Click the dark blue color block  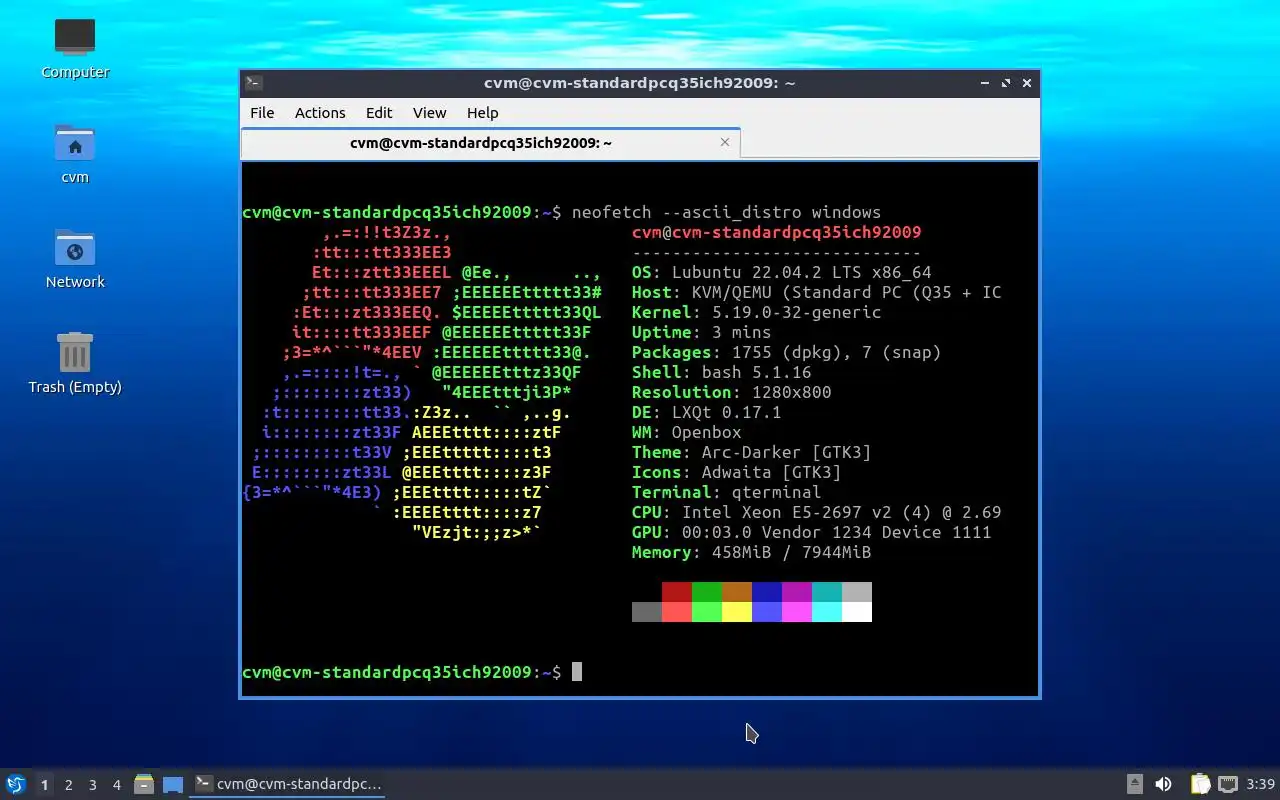click(x=767, y=592)
